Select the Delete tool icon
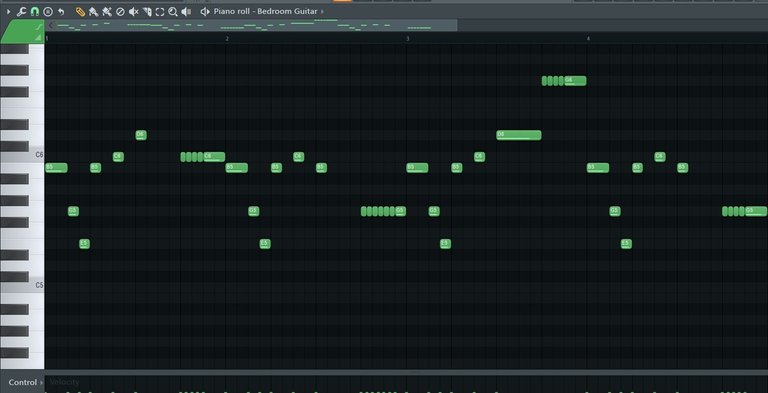The image size is (768, 393). [120, 11]
